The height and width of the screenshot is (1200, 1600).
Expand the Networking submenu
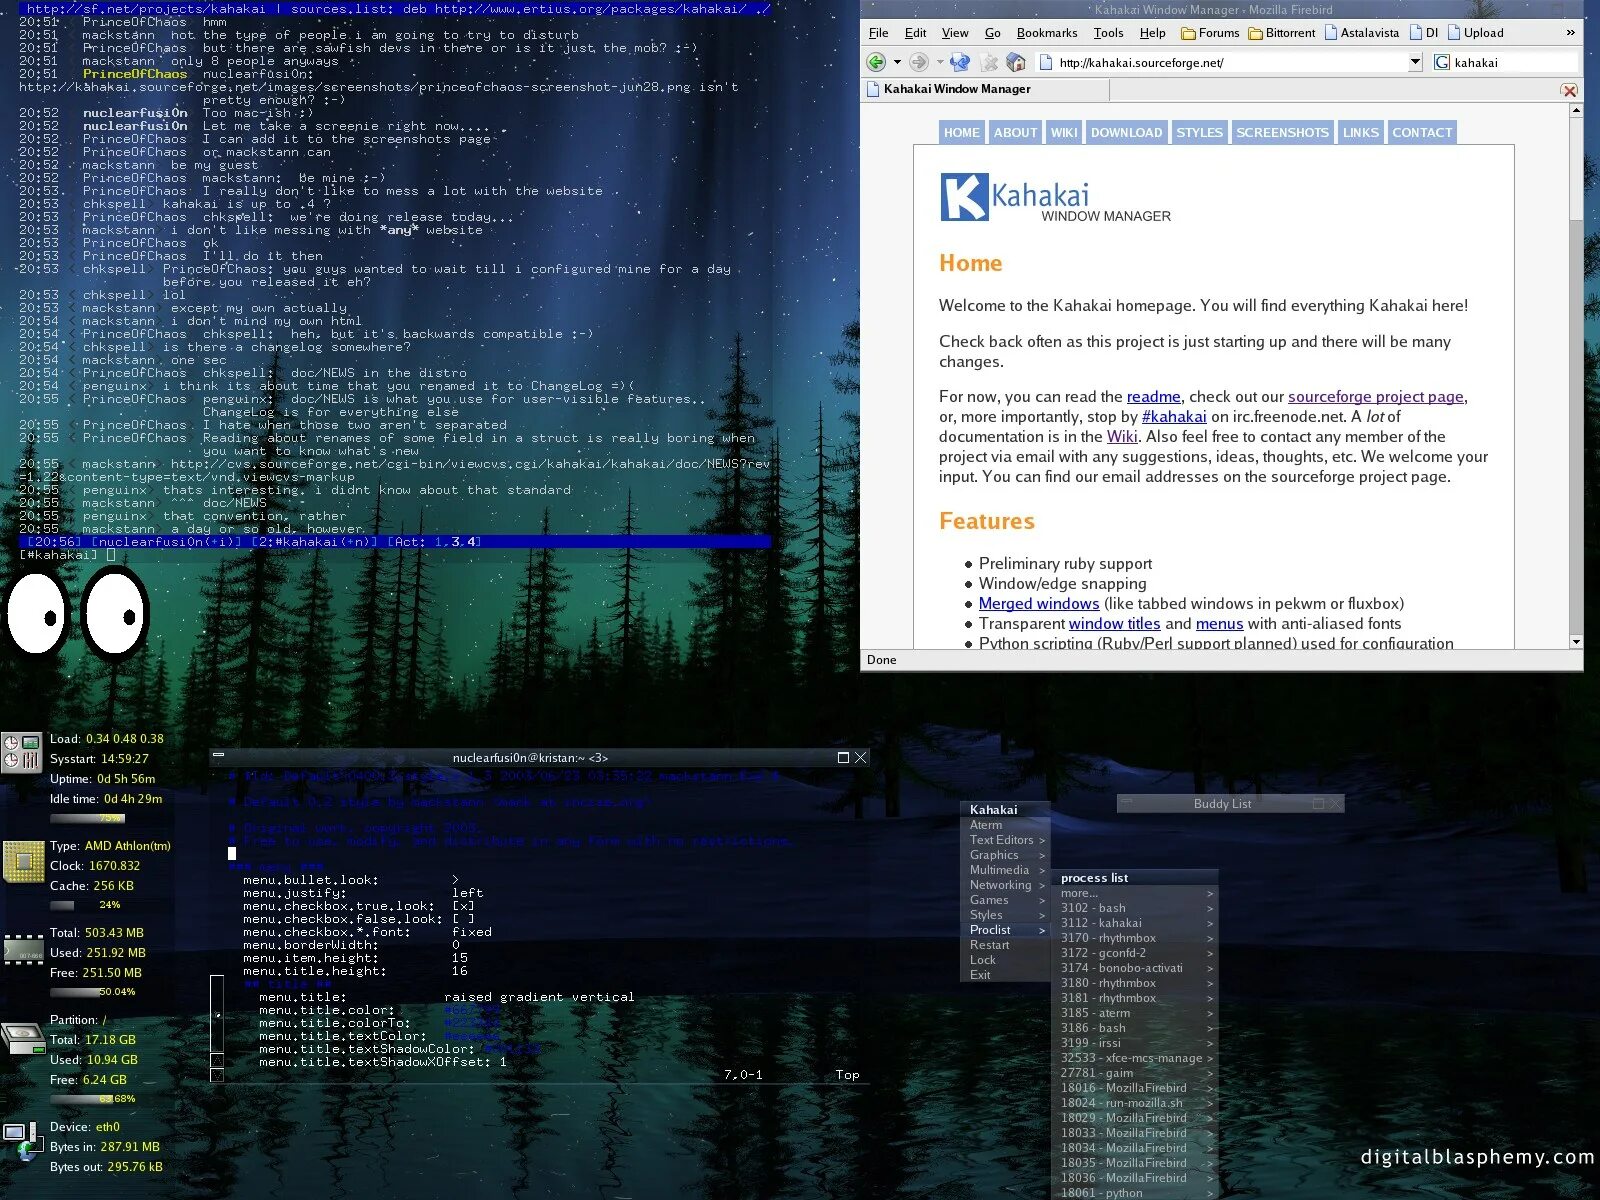click(x=1007, y=885)
